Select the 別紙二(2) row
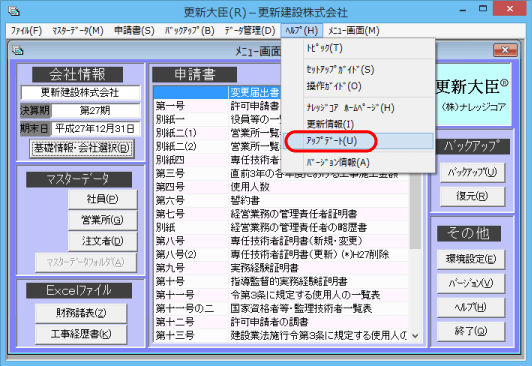The height and width of the screenshot is (366, 532). 217,147
